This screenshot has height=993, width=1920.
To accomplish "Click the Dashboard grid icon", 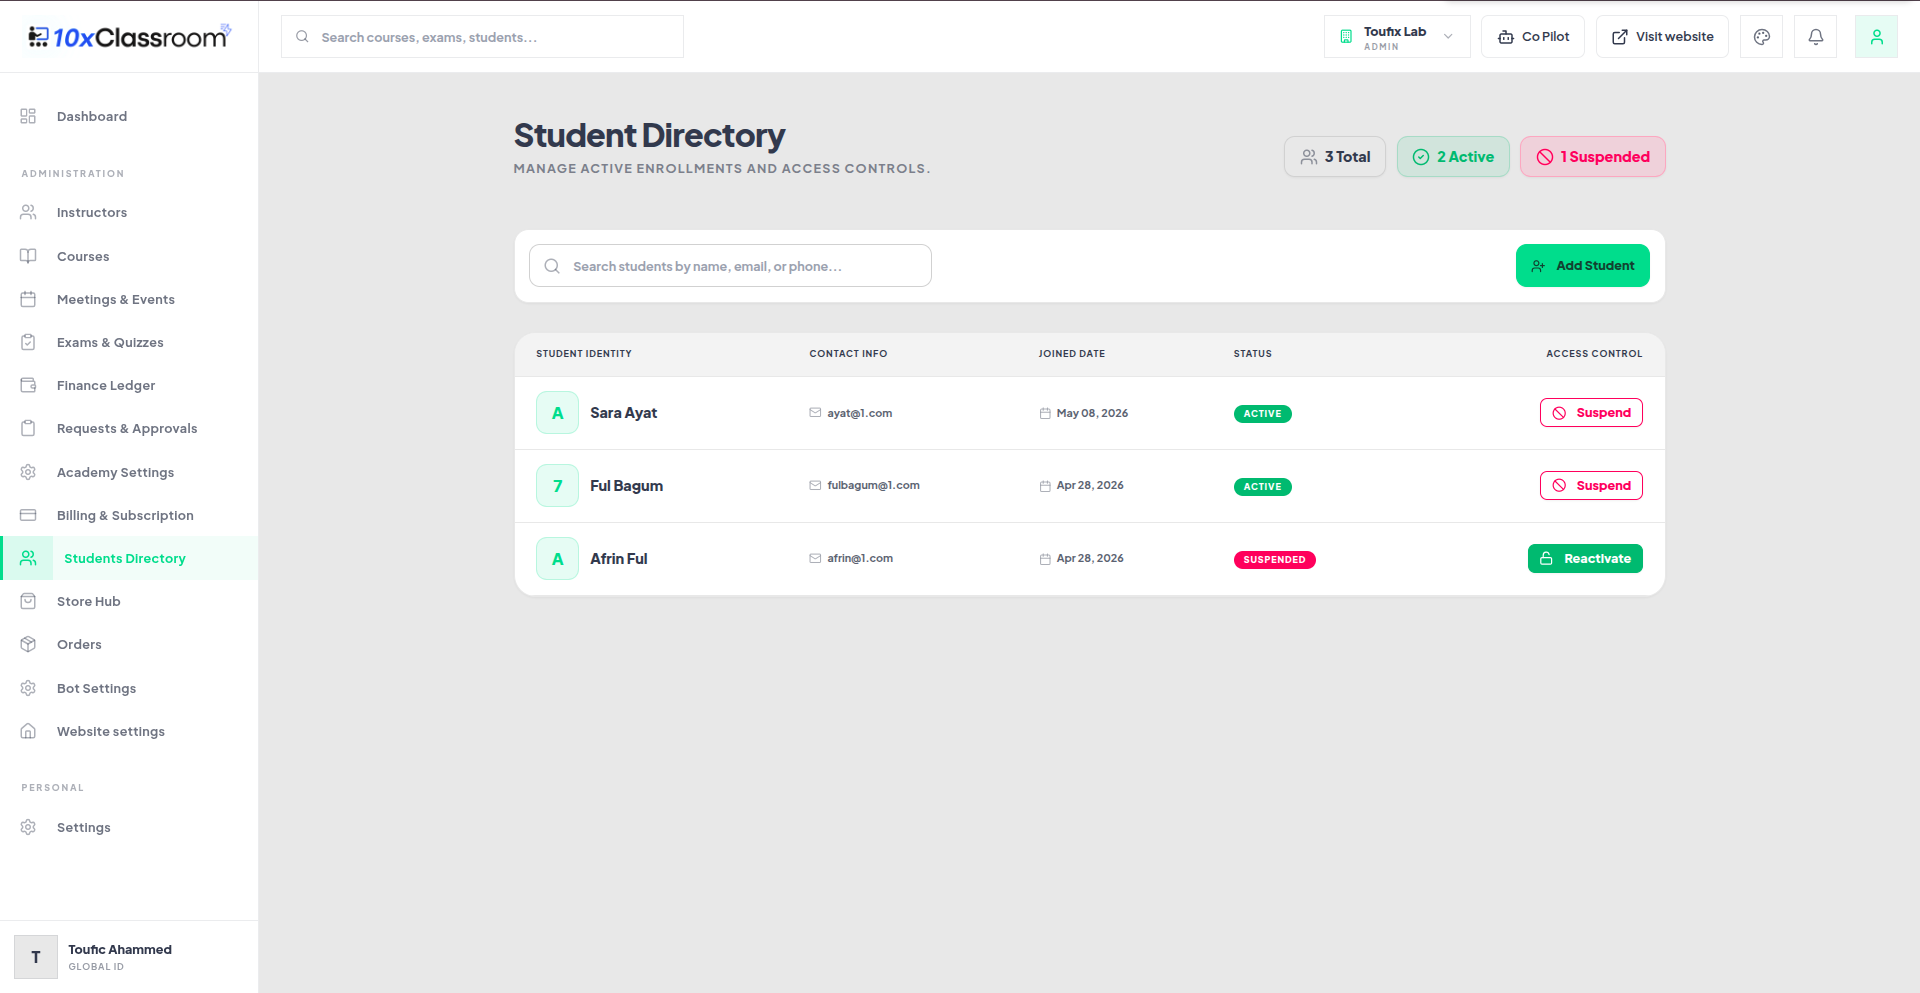I will pyautogui.click(x=28, y=116).
